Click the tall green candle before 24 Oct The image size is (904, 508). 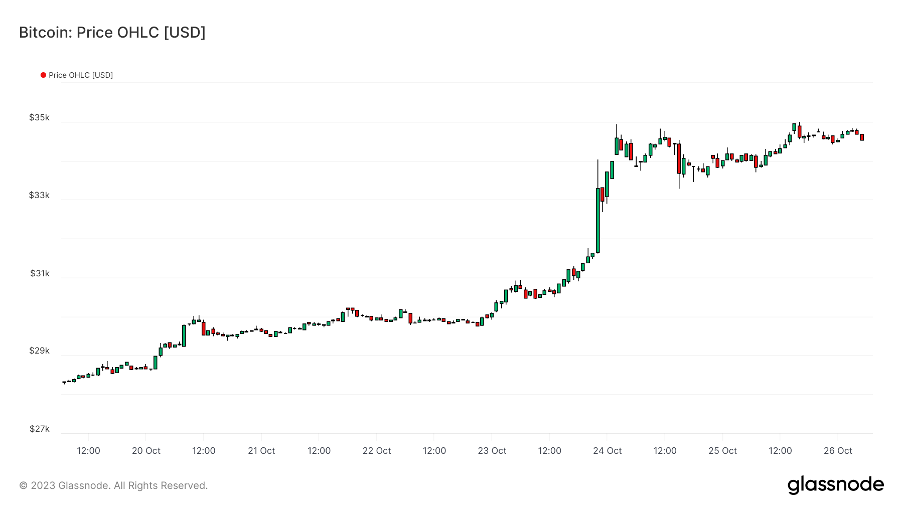click(598, 220)
